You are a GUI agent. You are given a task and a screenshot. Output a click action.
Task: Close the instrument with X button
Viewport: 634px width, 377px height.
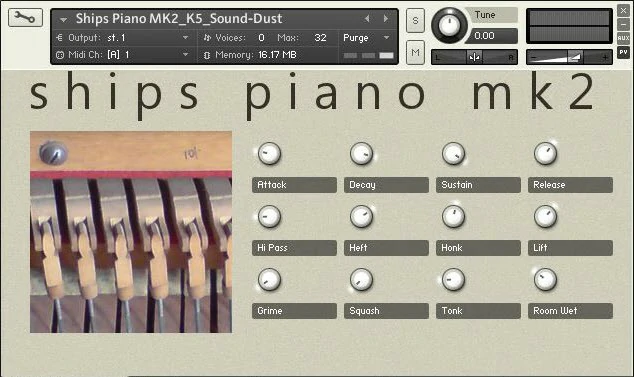[x=623, y=11]
